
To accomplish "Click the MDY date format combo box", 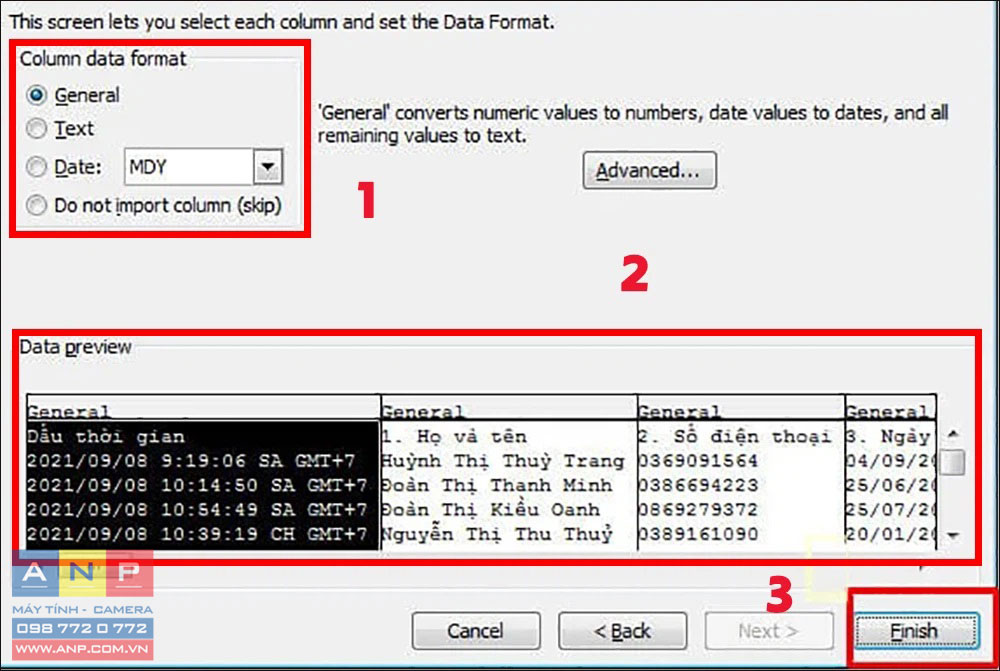I will point(203,167).
